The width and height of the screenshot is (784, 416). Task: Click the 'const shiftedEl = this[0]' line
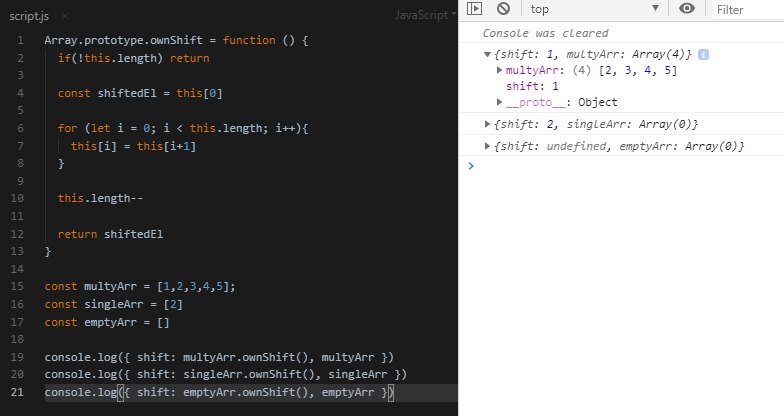[x=140, y=93]
